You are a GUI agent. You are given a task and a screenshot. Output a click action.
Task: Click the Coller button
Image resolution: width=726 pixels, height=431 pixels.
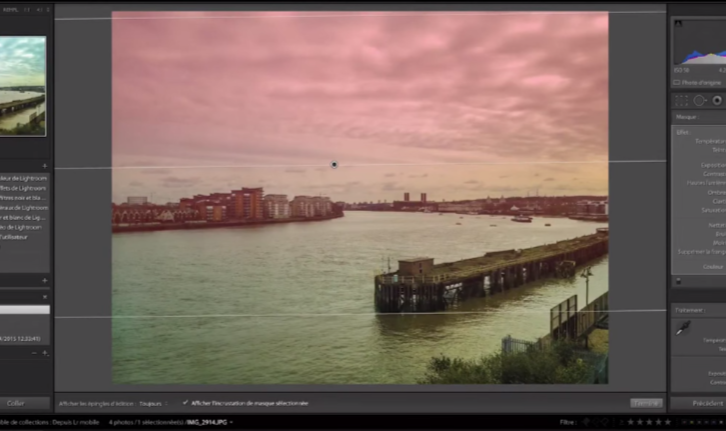point(16,403)
